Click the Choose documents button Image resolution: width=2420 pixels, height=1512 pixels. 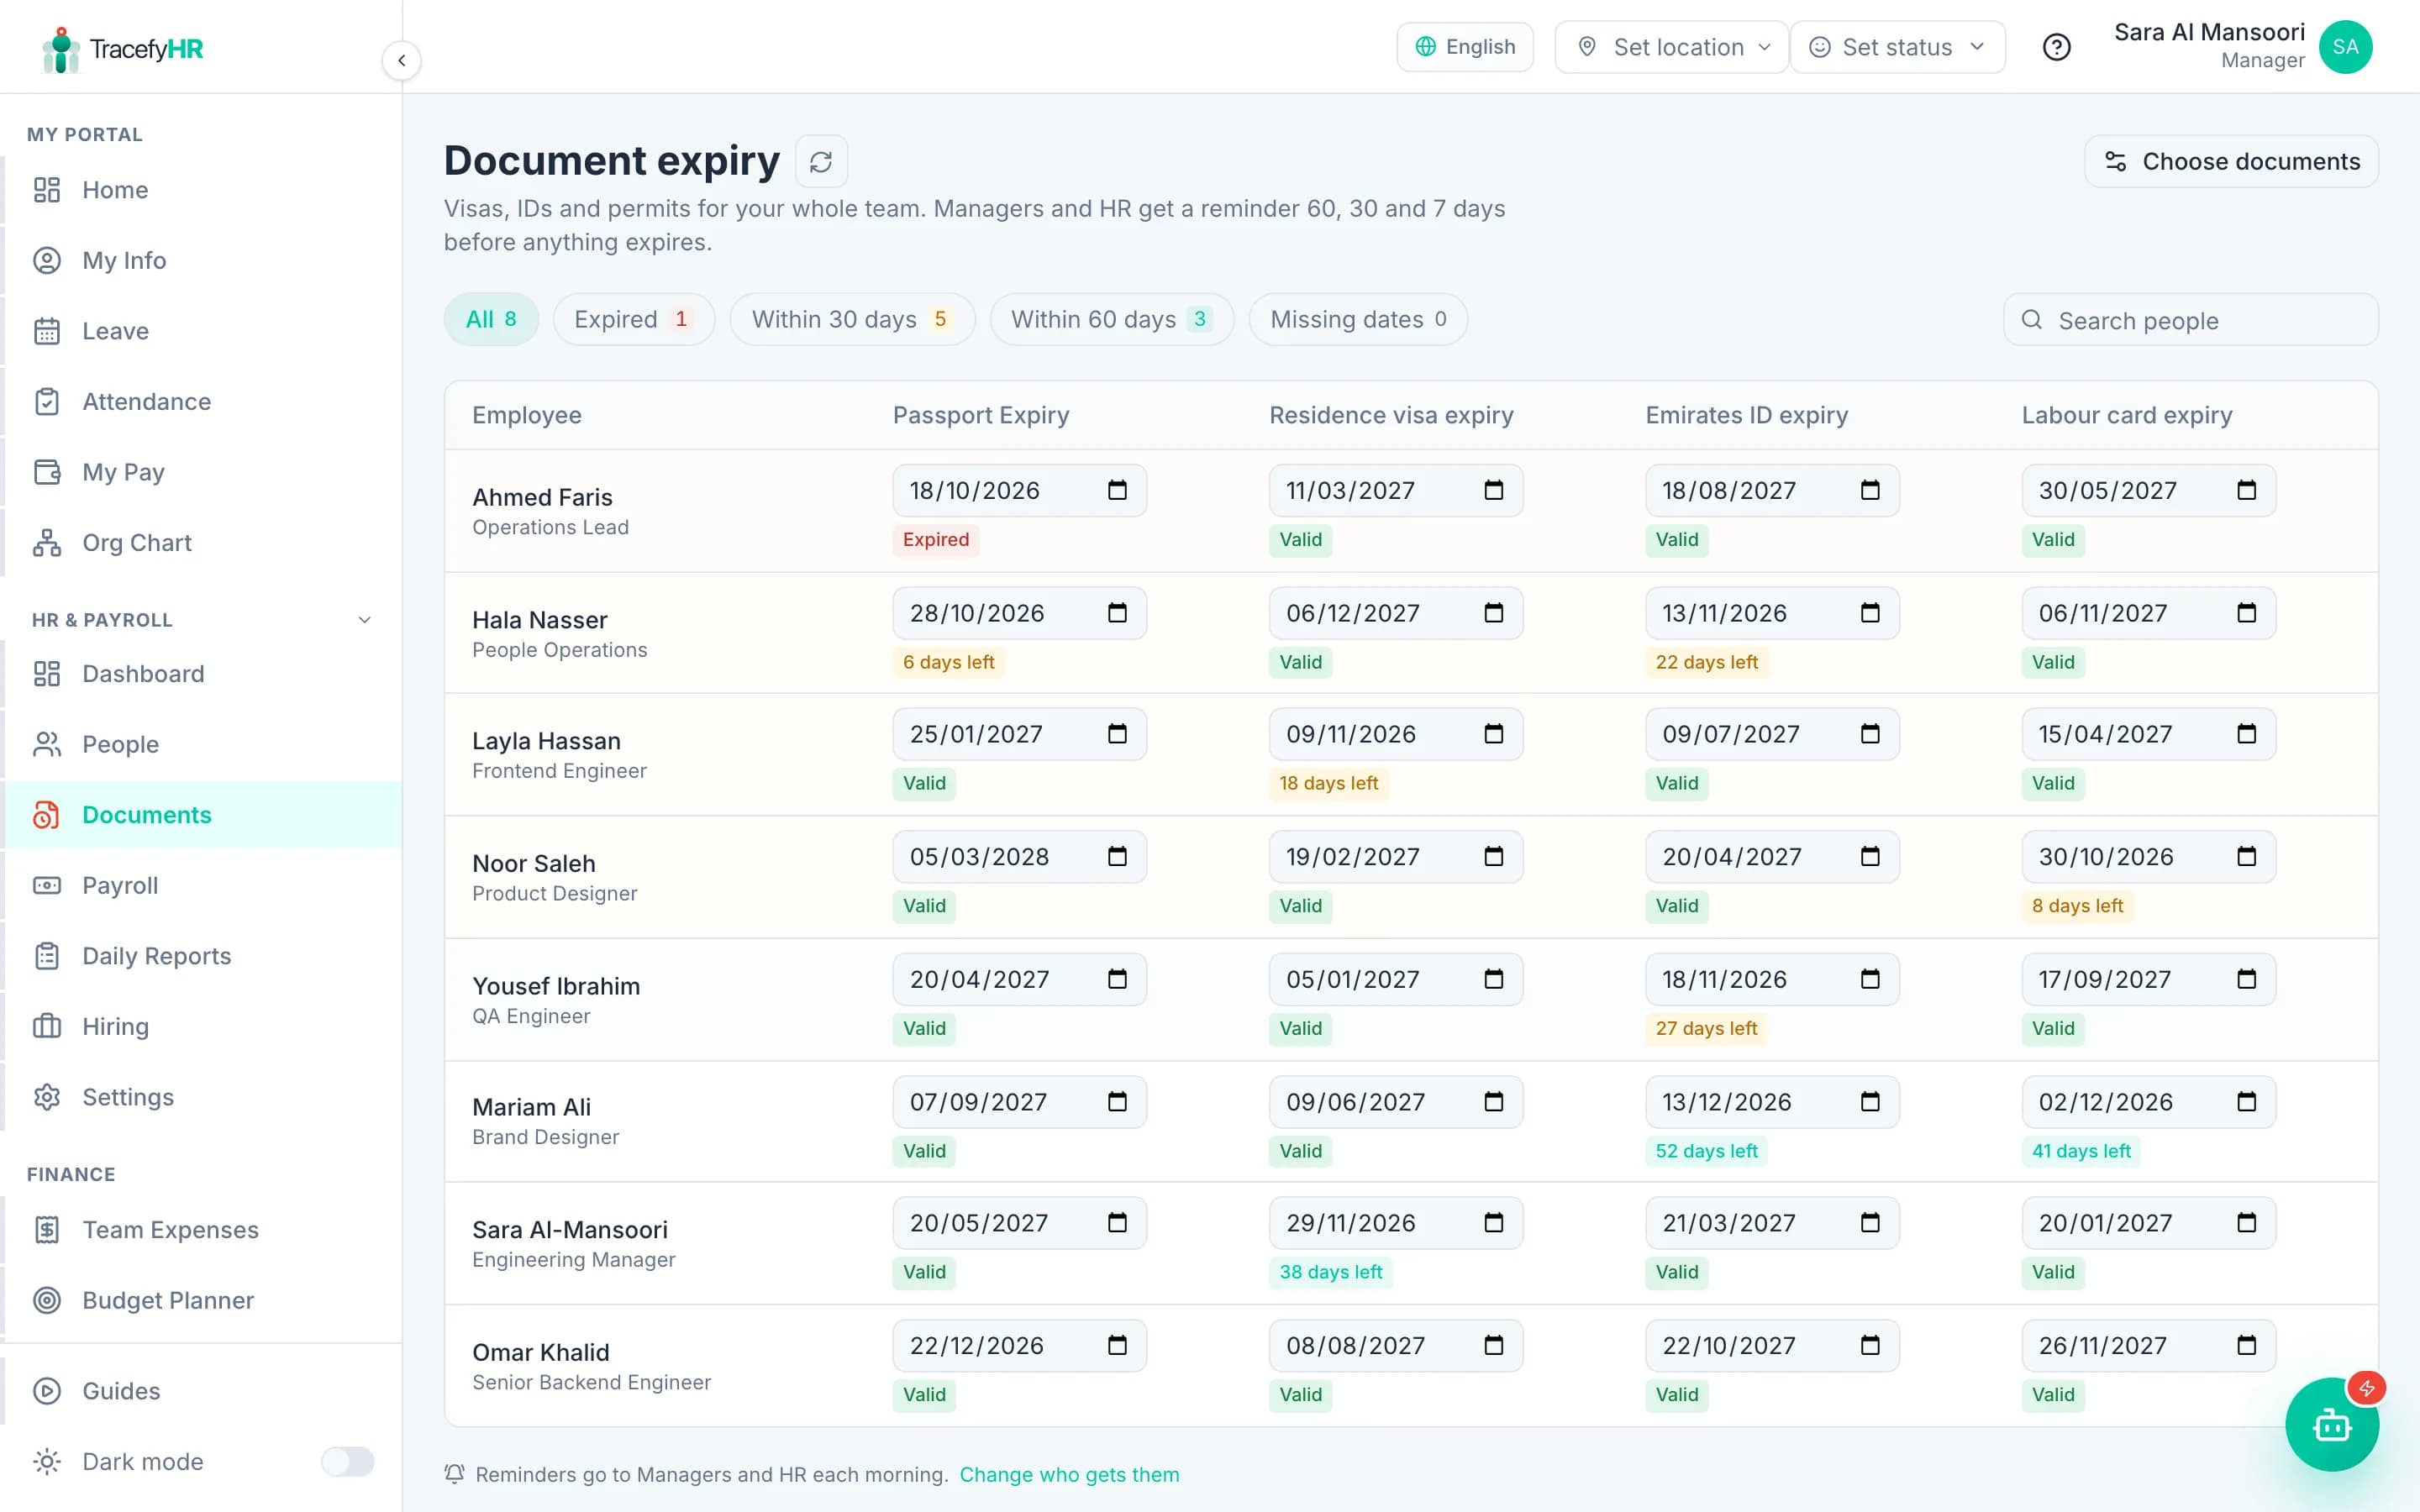[x=2231, y=161]
